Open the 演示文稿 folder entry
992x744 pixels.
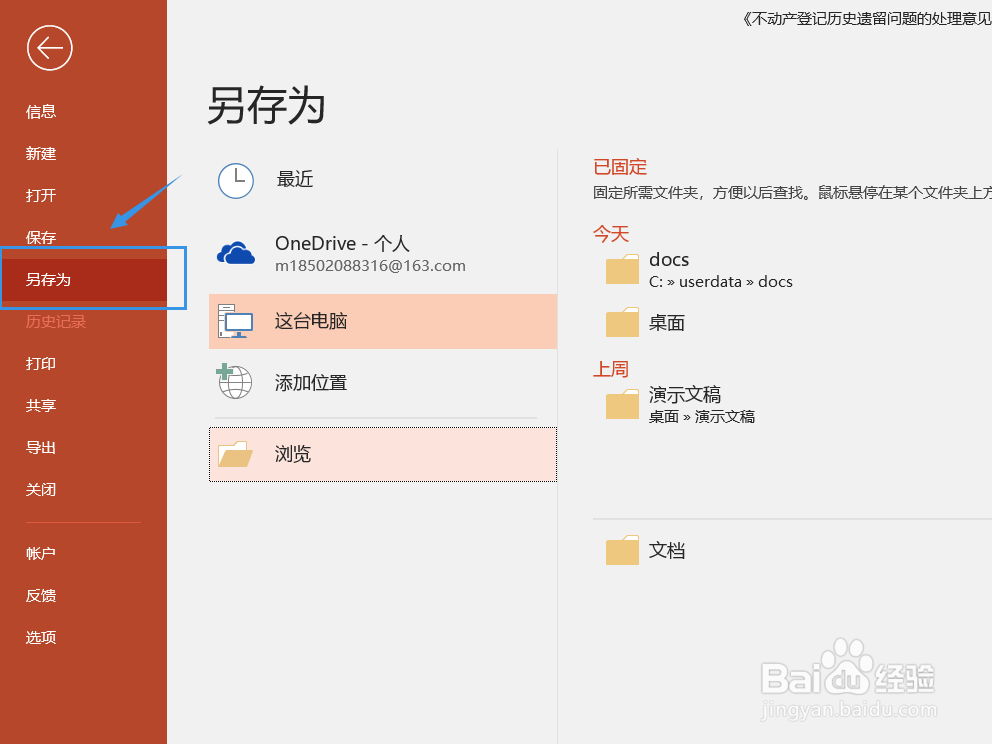685,395
